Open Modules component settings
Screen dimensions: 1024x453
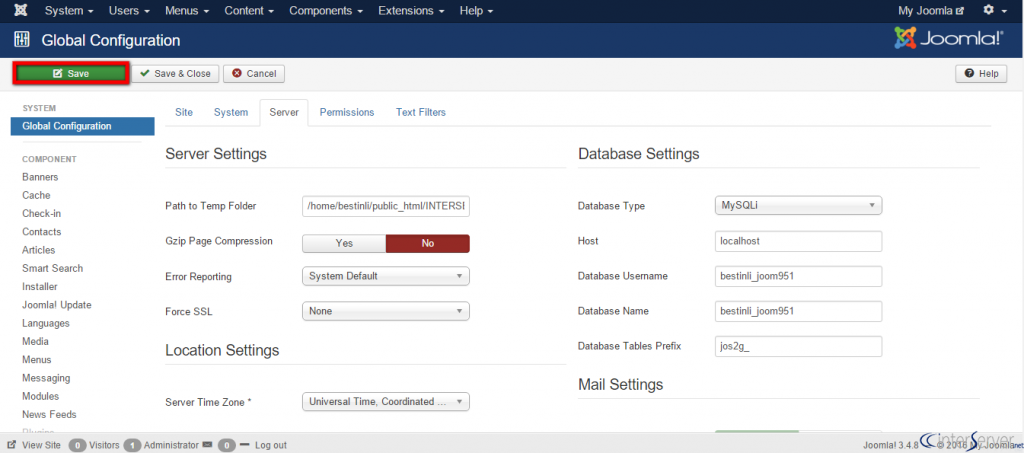point(40,396)
